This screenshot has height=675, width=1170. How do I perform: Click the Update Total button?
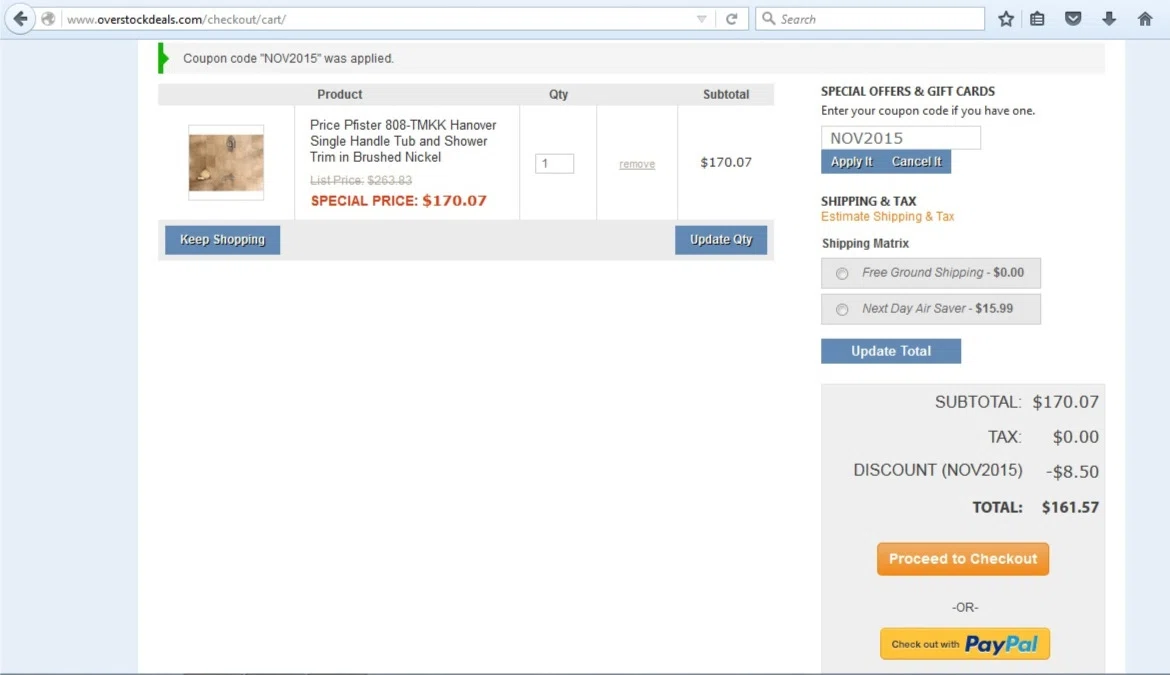pyautogui.click(x=891, y=351)
